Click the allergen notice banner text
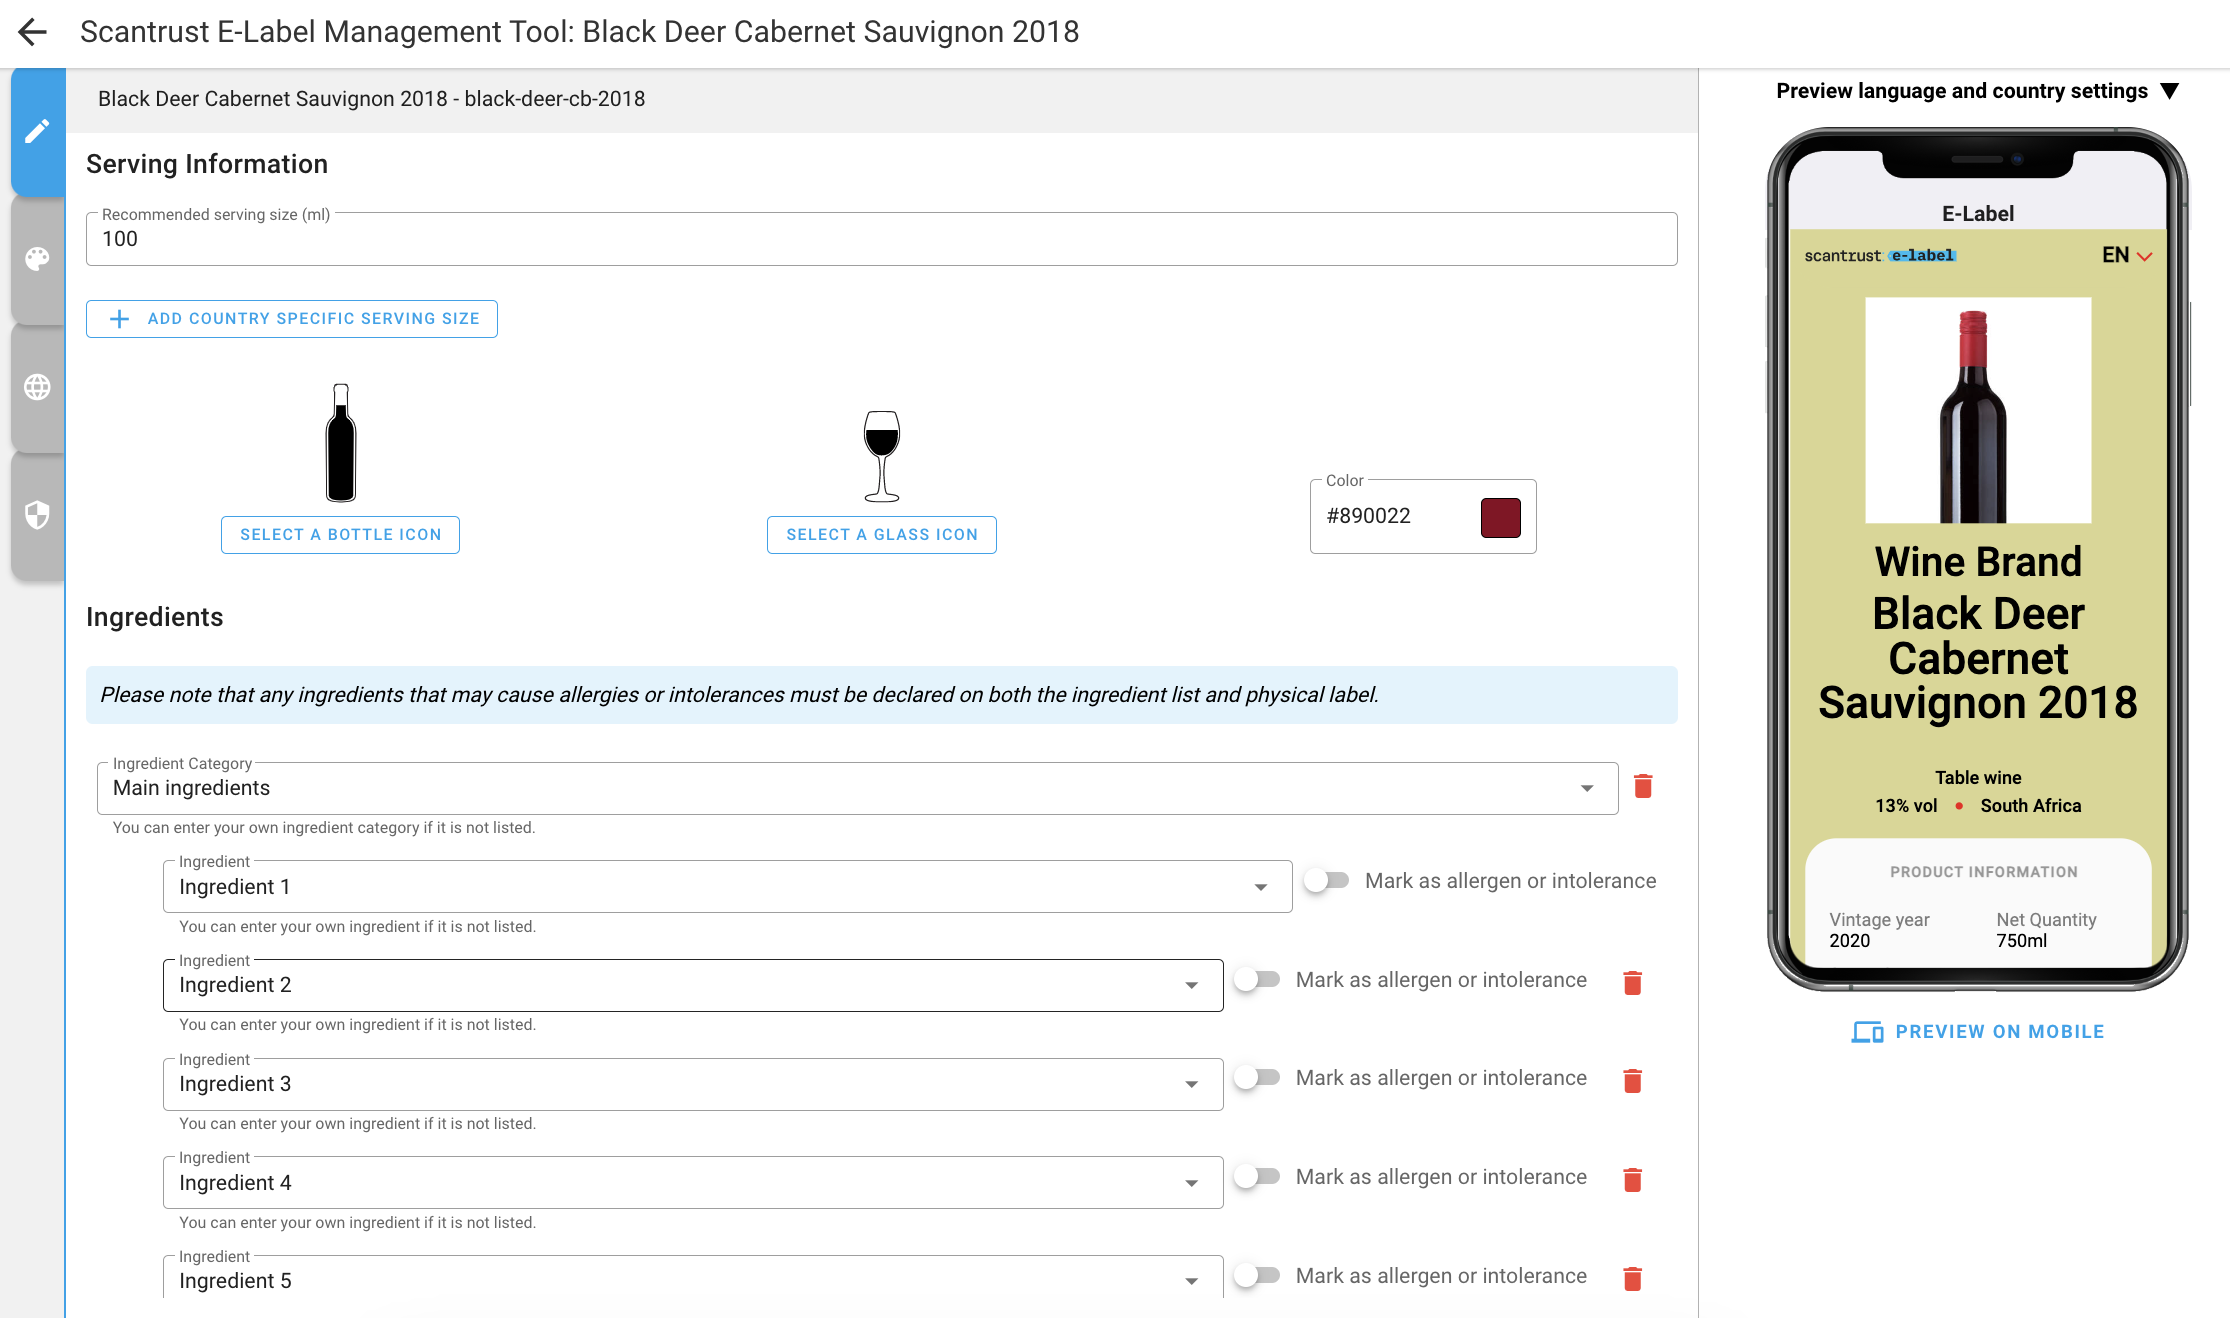Viewport: 2230px width, 1318px height. (x=739, y=695)
